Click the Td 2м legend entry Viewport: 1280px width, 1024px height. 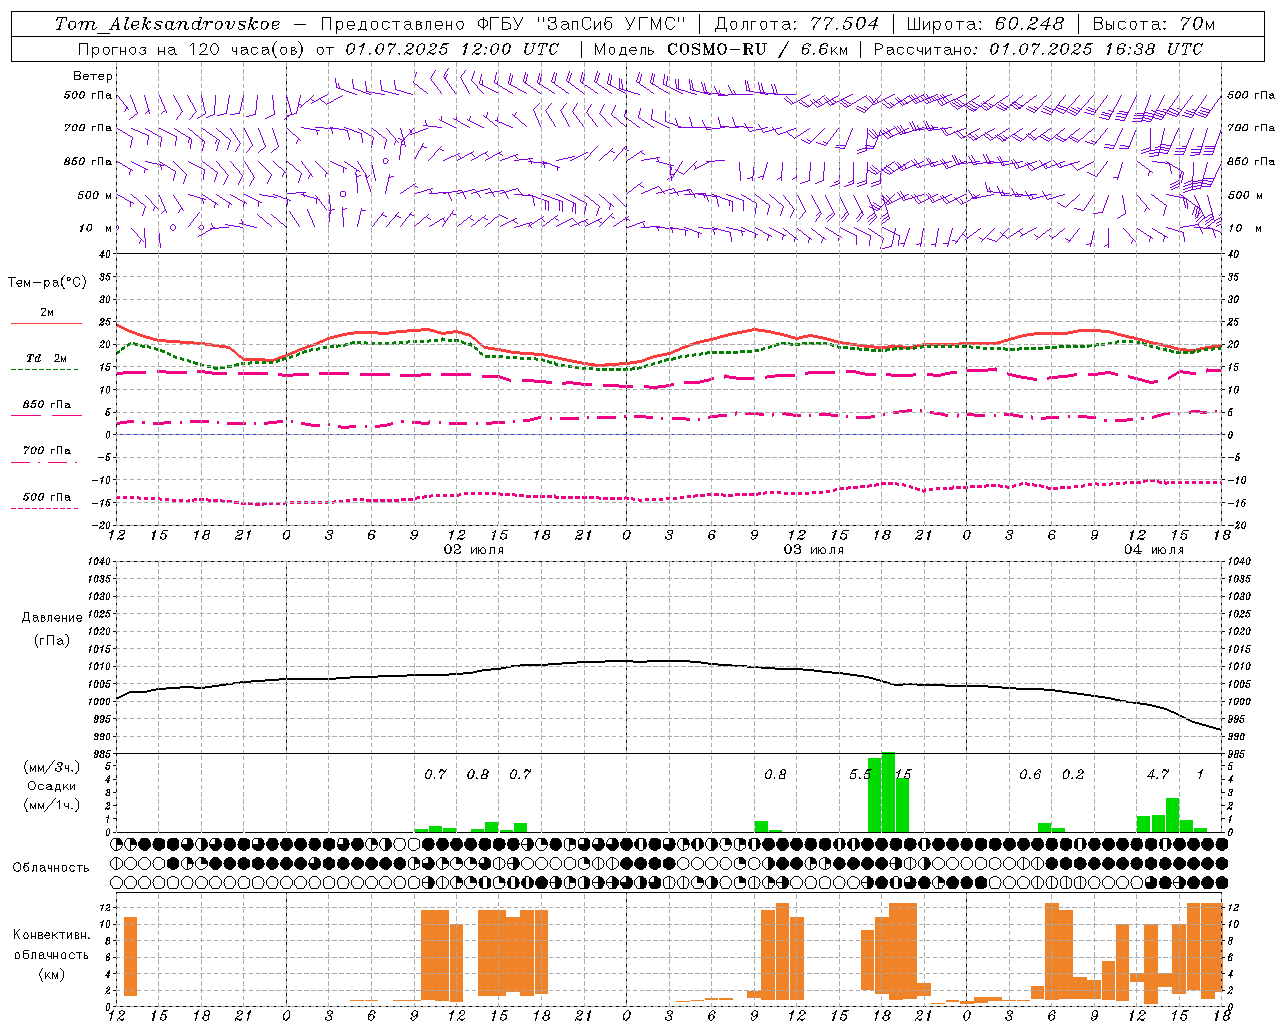point(47,358)
